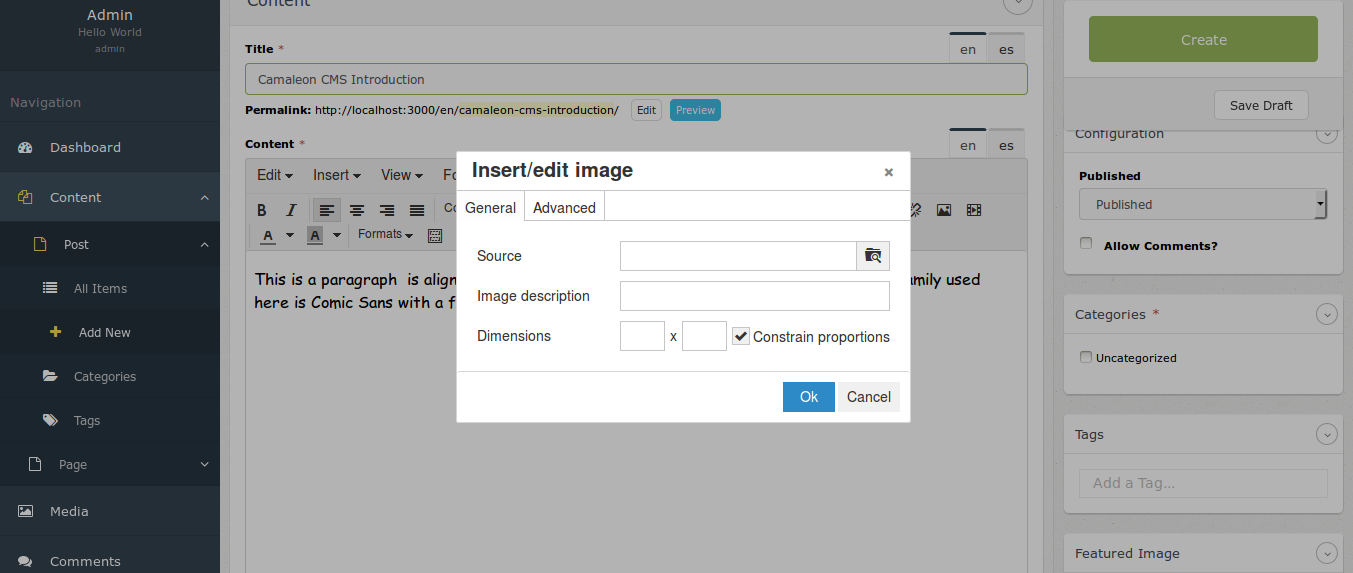Open the text color picker arrow
The height and width of the screenshot is (573, 1353).
click(290, 235)
